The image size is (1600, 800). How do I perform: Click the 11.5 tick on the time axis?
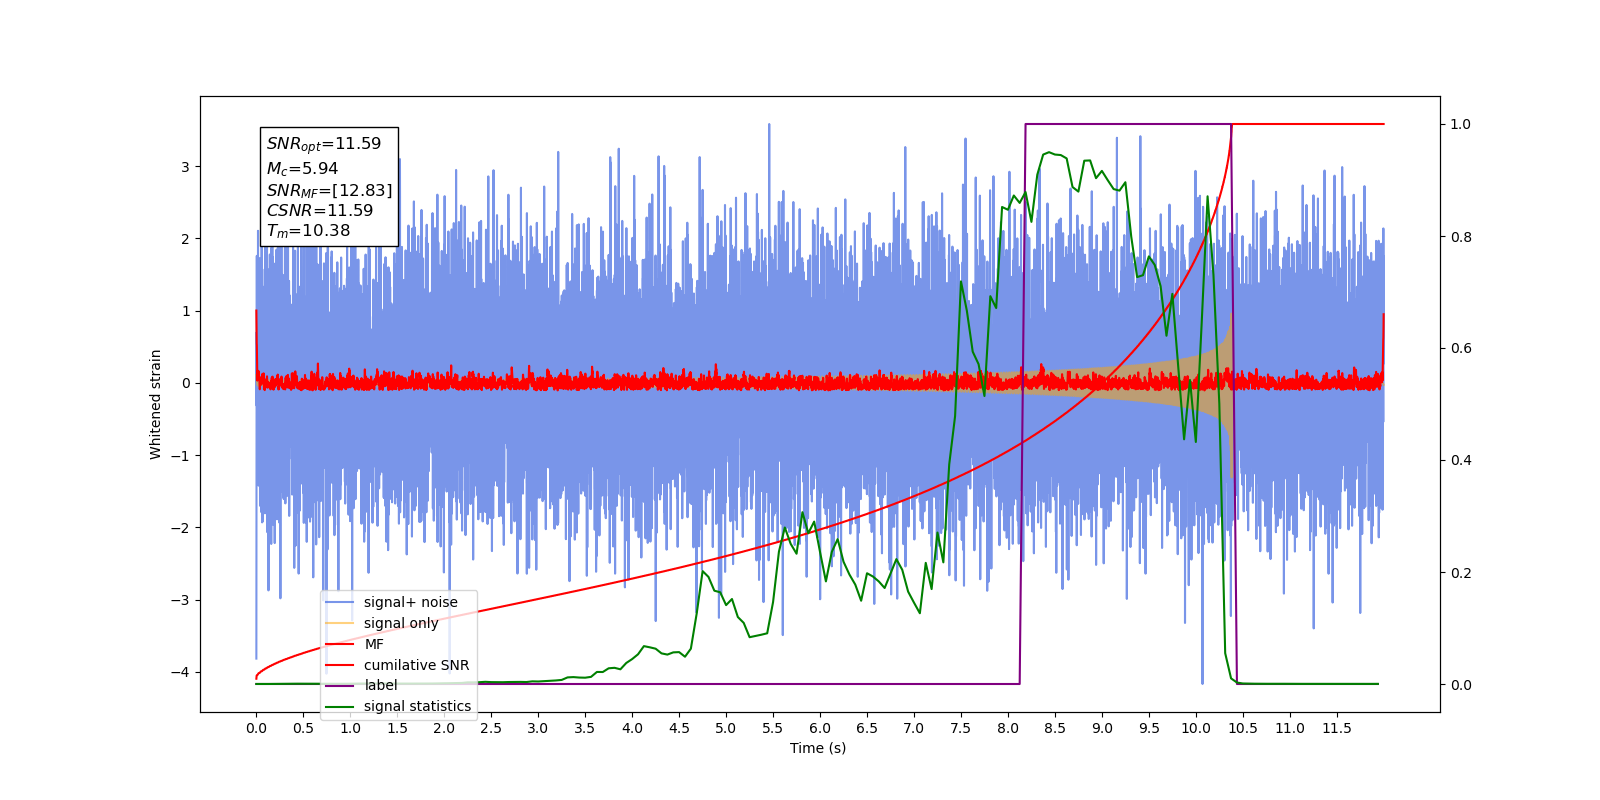pyautogui.click(x=1337, y=728)
